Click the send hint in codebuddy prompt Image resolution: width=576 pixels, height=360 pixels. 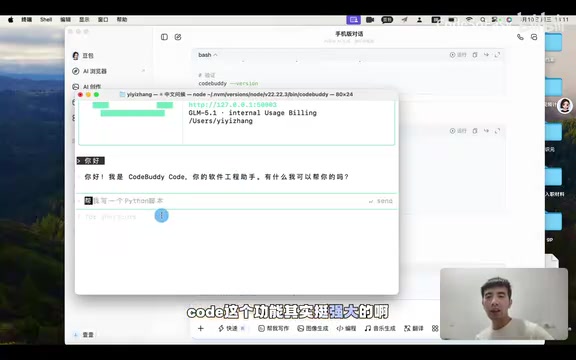tap(381, 201)
